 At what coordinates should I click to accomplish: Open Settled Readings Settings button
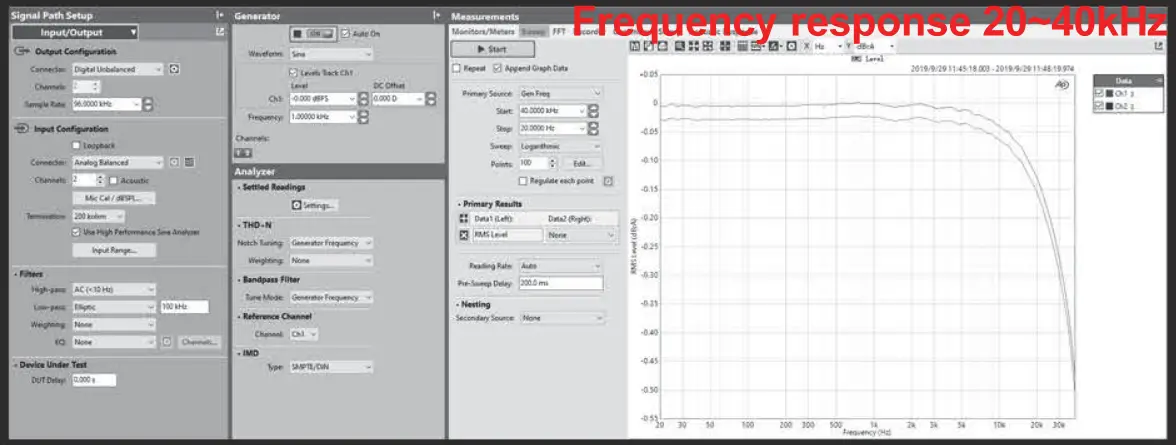(314, 205)
